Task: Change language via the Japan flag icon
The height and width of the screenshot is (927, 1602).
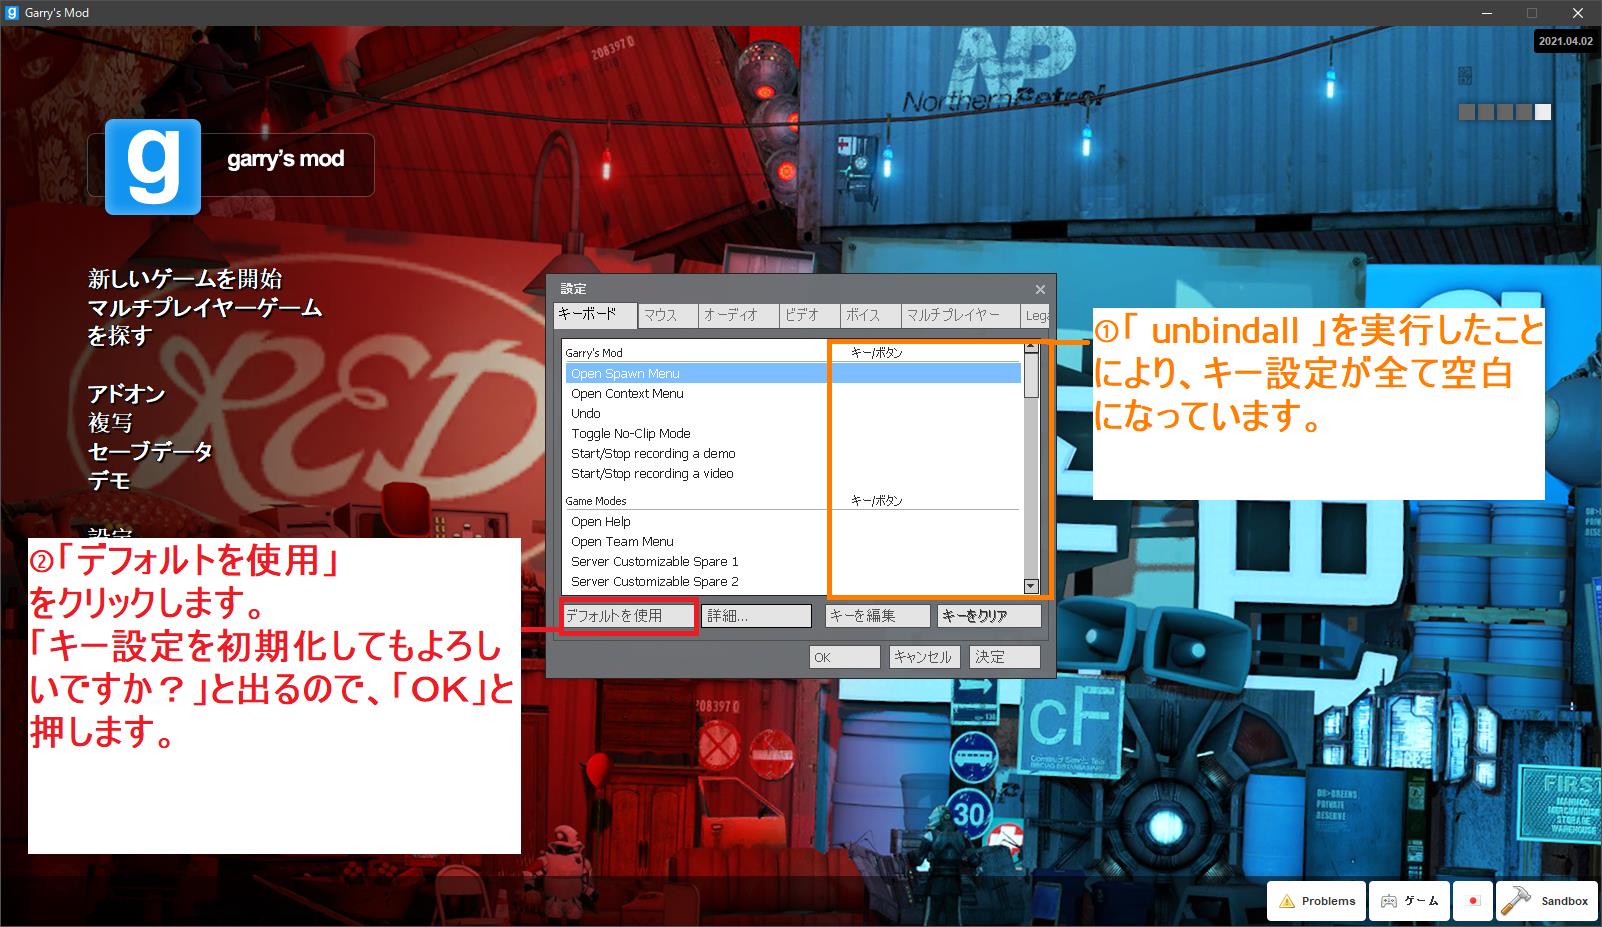Action: [x=1473, y=901]
